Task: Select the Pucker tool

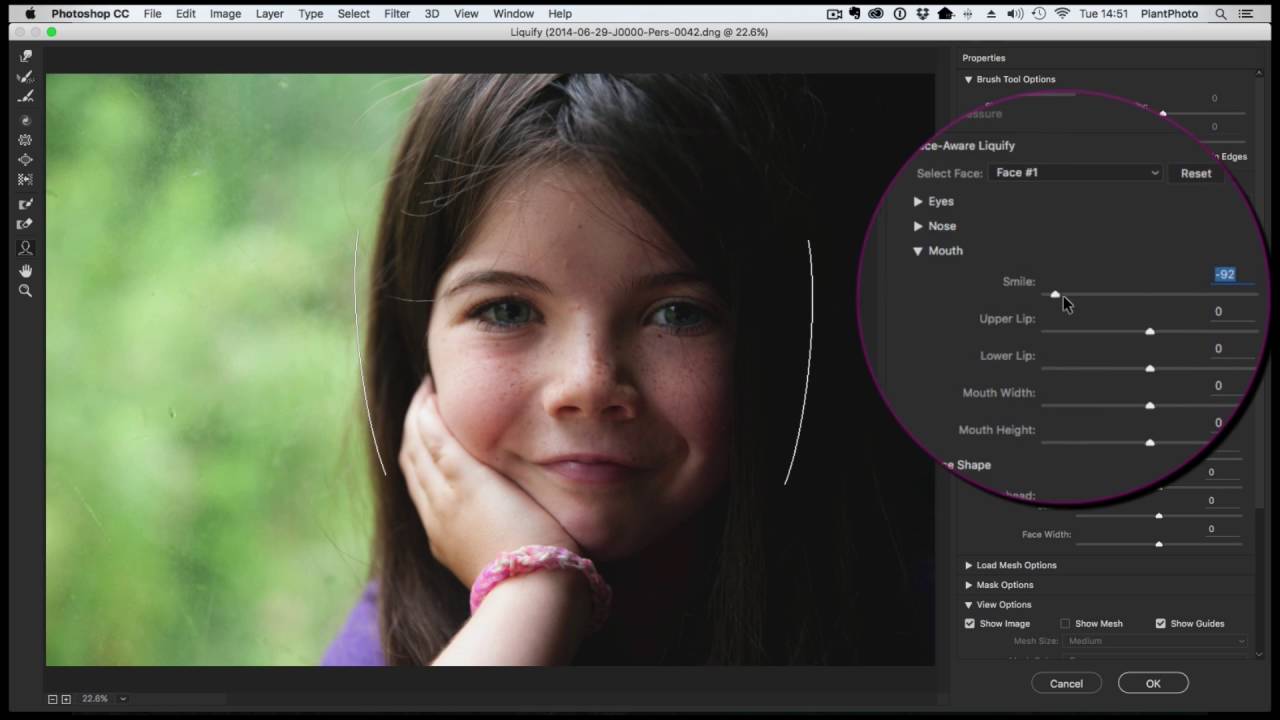Action: tap(26, 141)
